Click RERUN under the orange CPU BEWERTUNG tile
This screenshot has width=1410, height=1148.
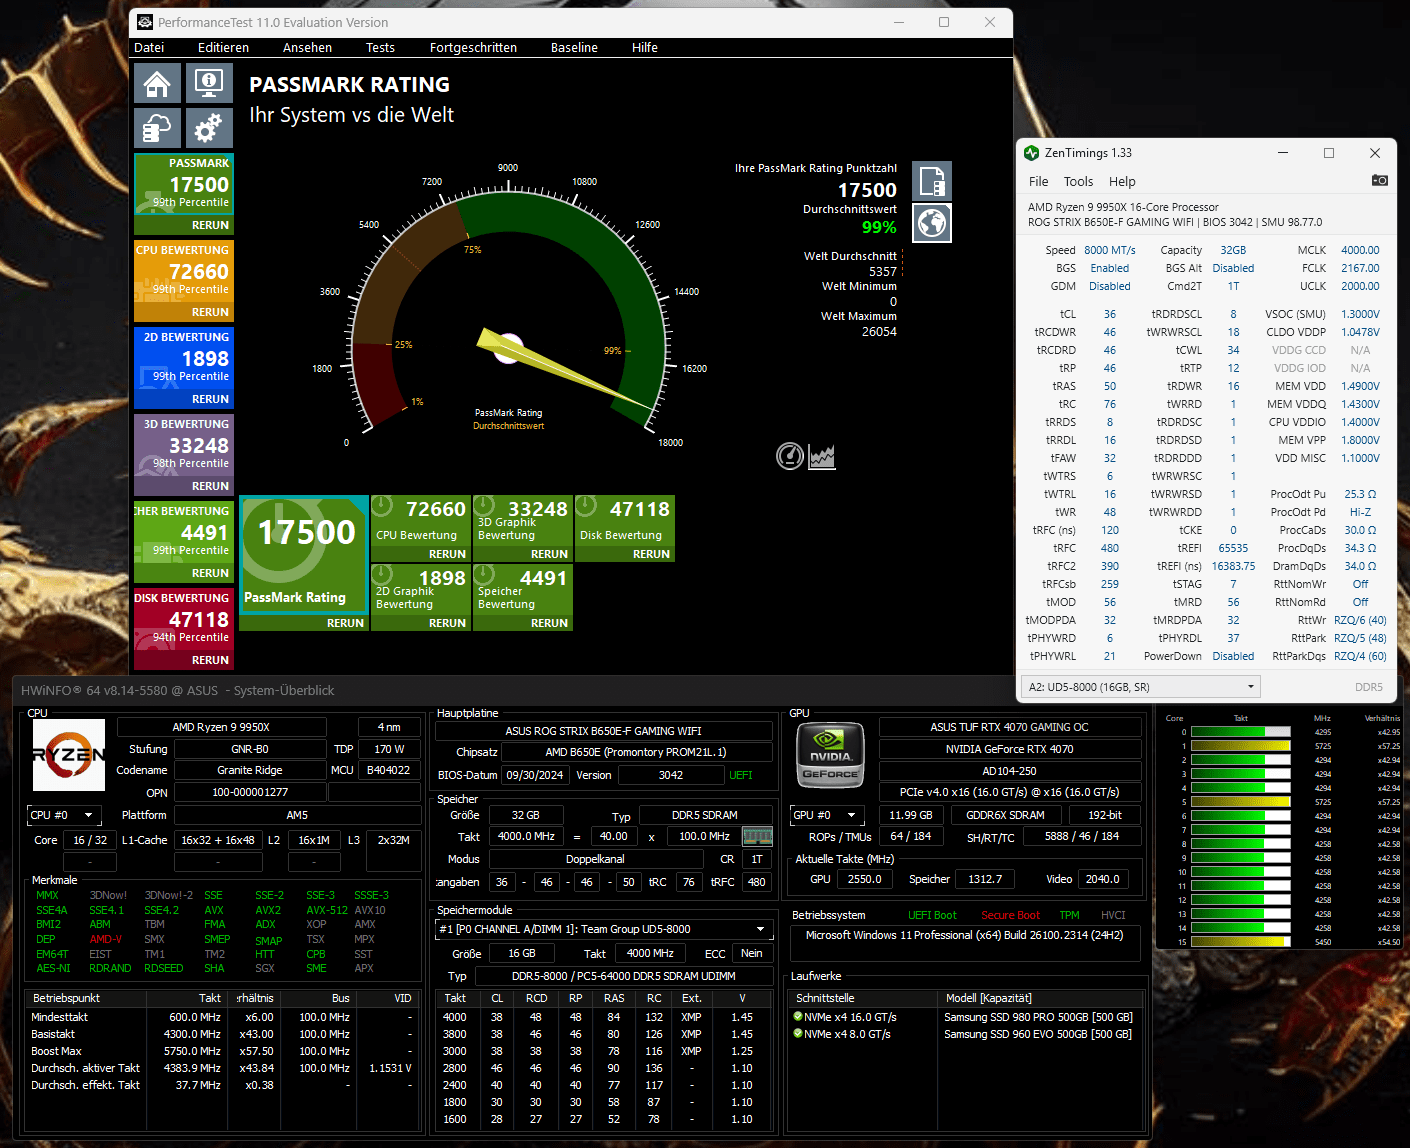click(x=210, y=312)
